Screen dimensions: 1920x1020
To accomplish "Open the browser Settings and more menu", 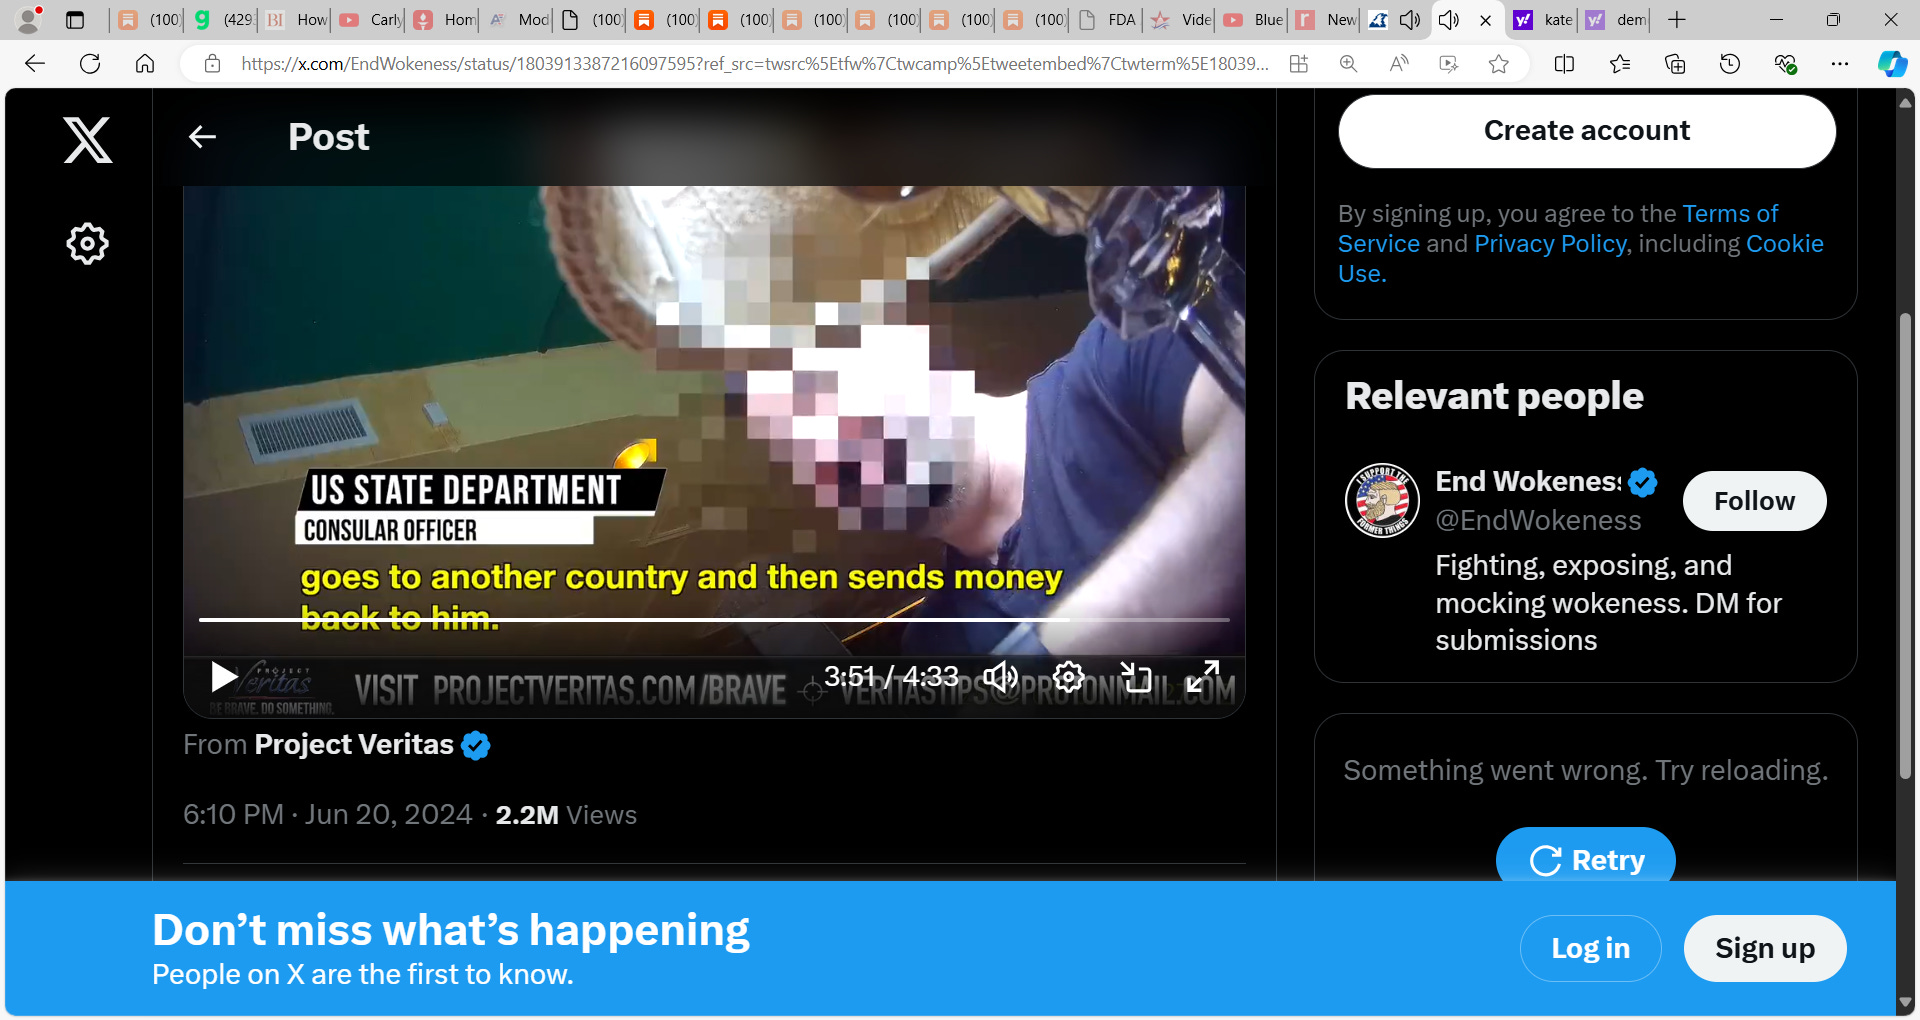I will (1840, 64).
